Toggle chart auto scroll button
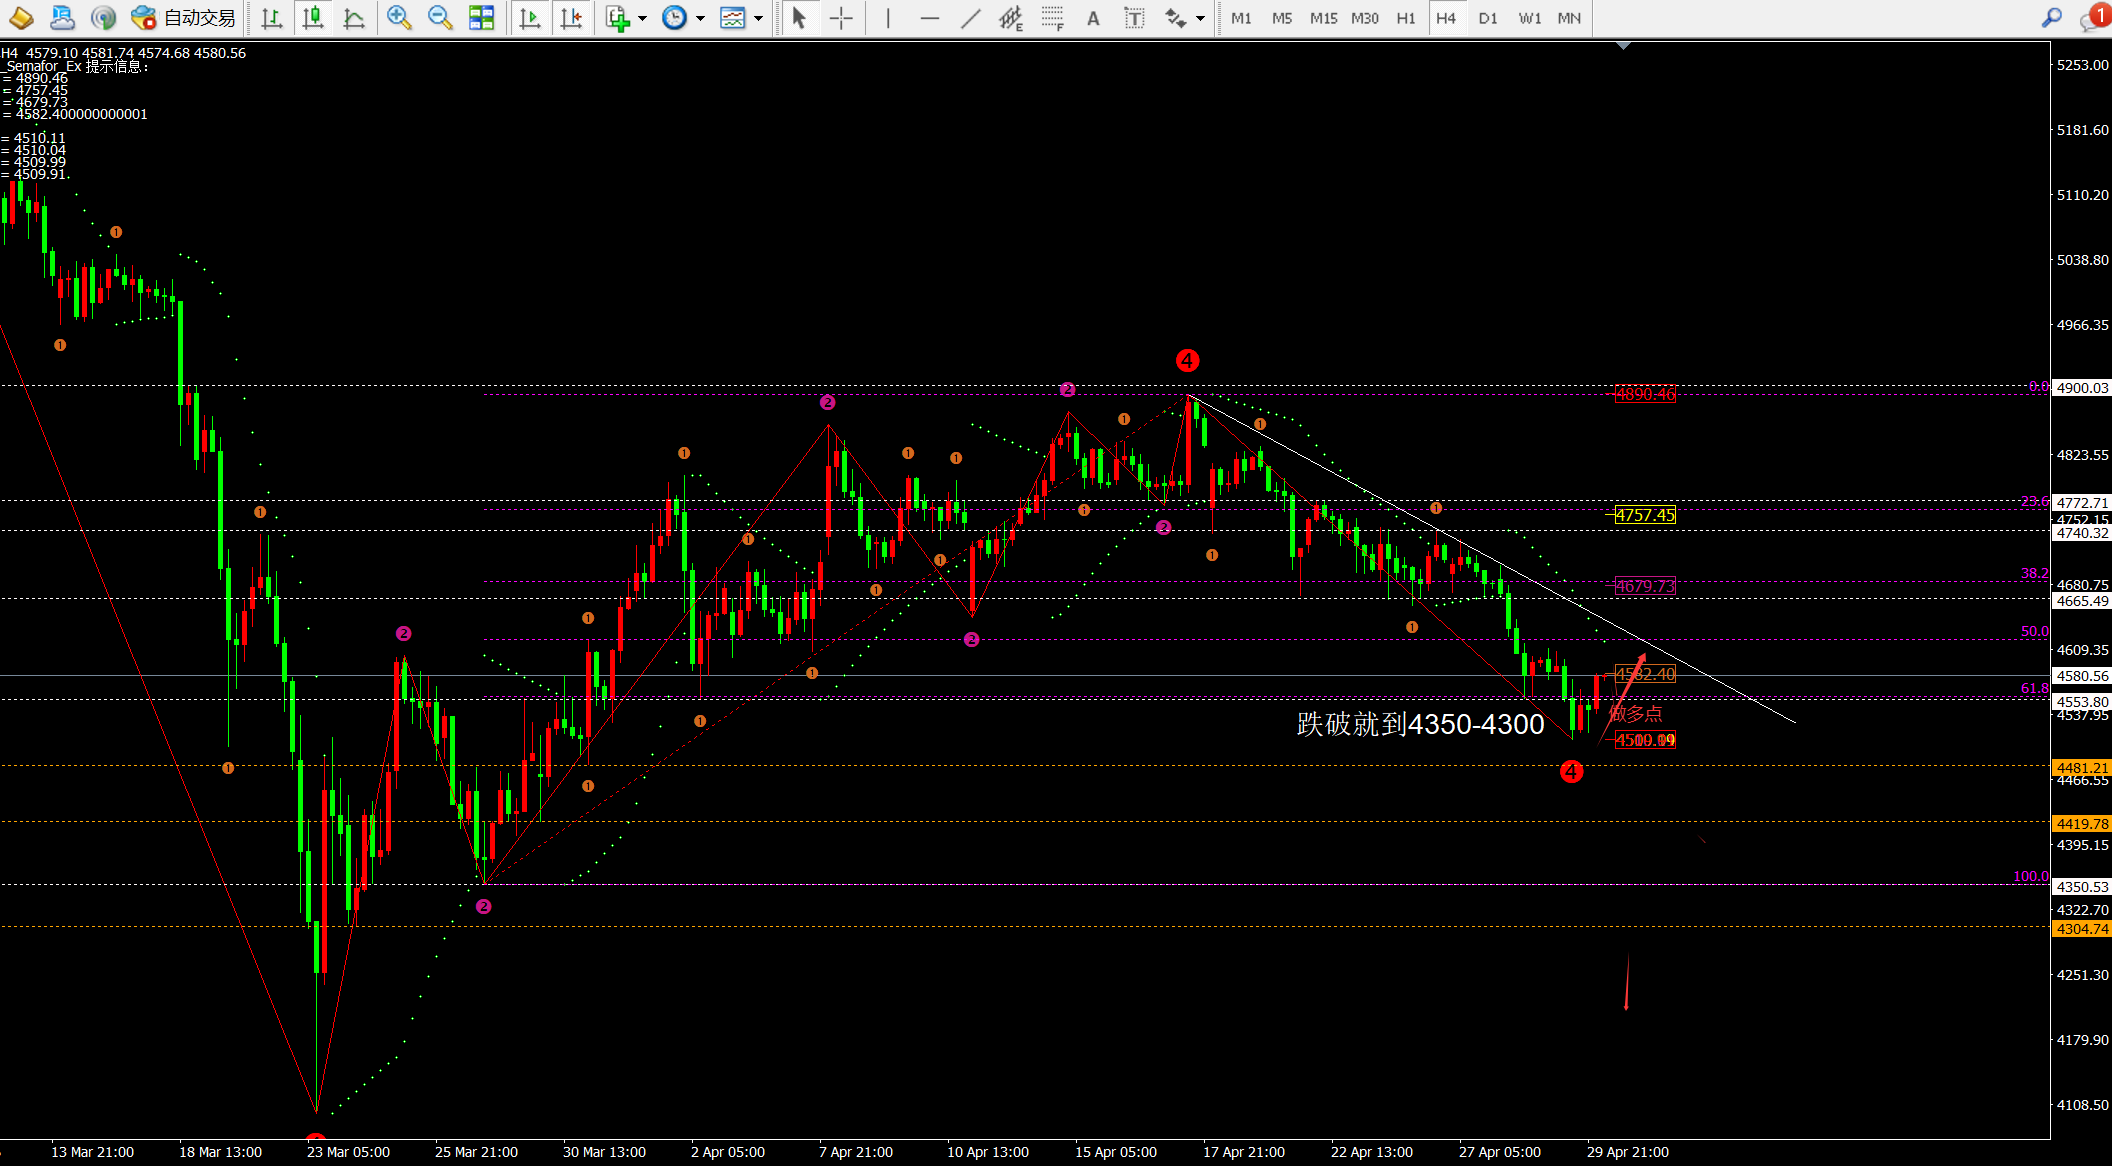 [530, 18]
